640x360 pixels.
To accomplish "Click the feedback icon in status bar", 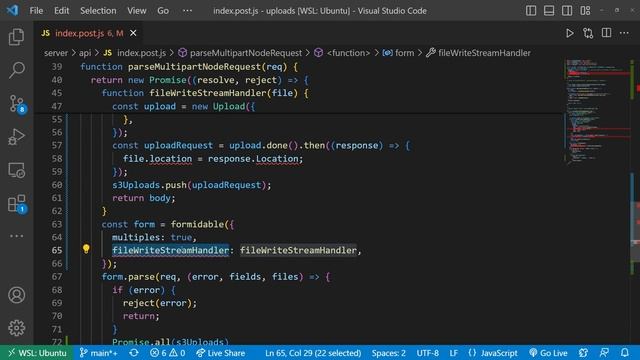I will tap(604, 353).
